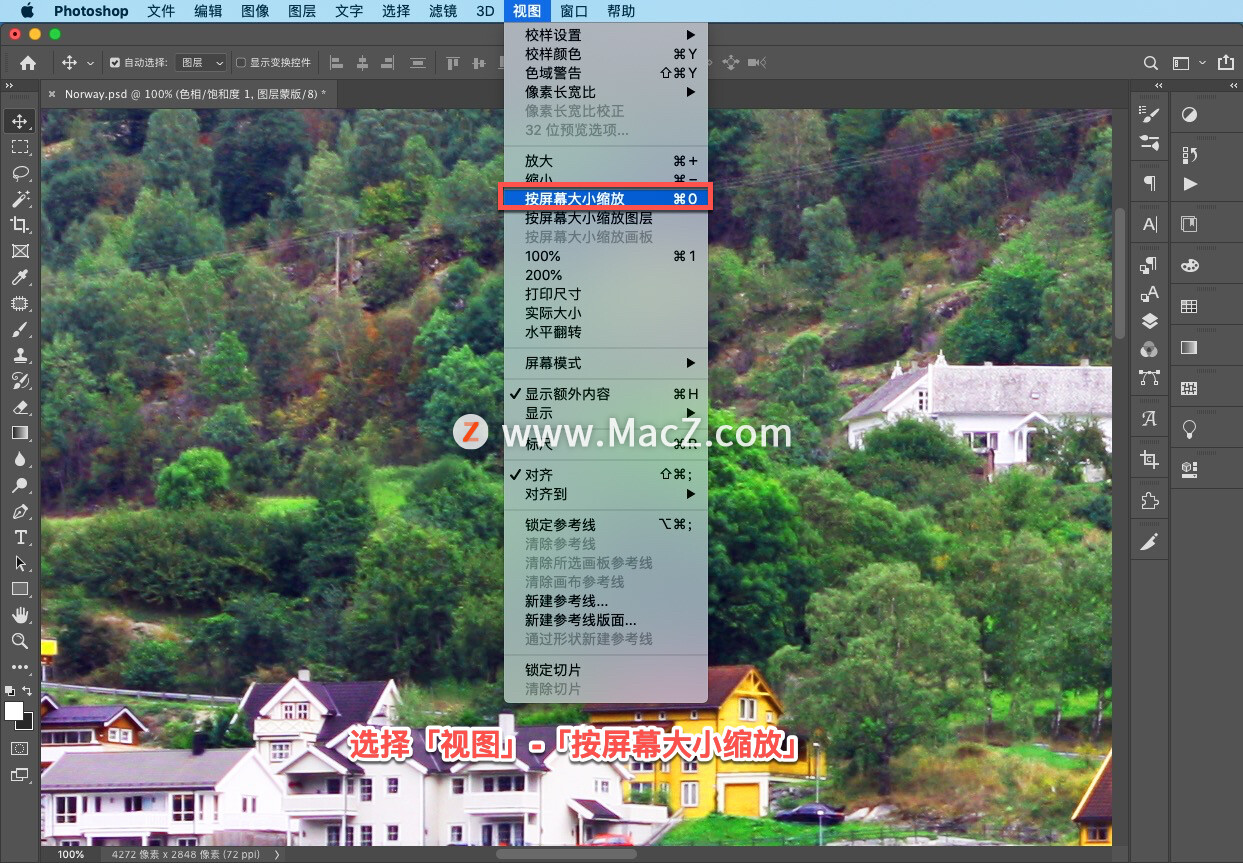This screenshot has width=1243, height=863.
Task: Select the Eraser tool
Action: tap(20, 407)
